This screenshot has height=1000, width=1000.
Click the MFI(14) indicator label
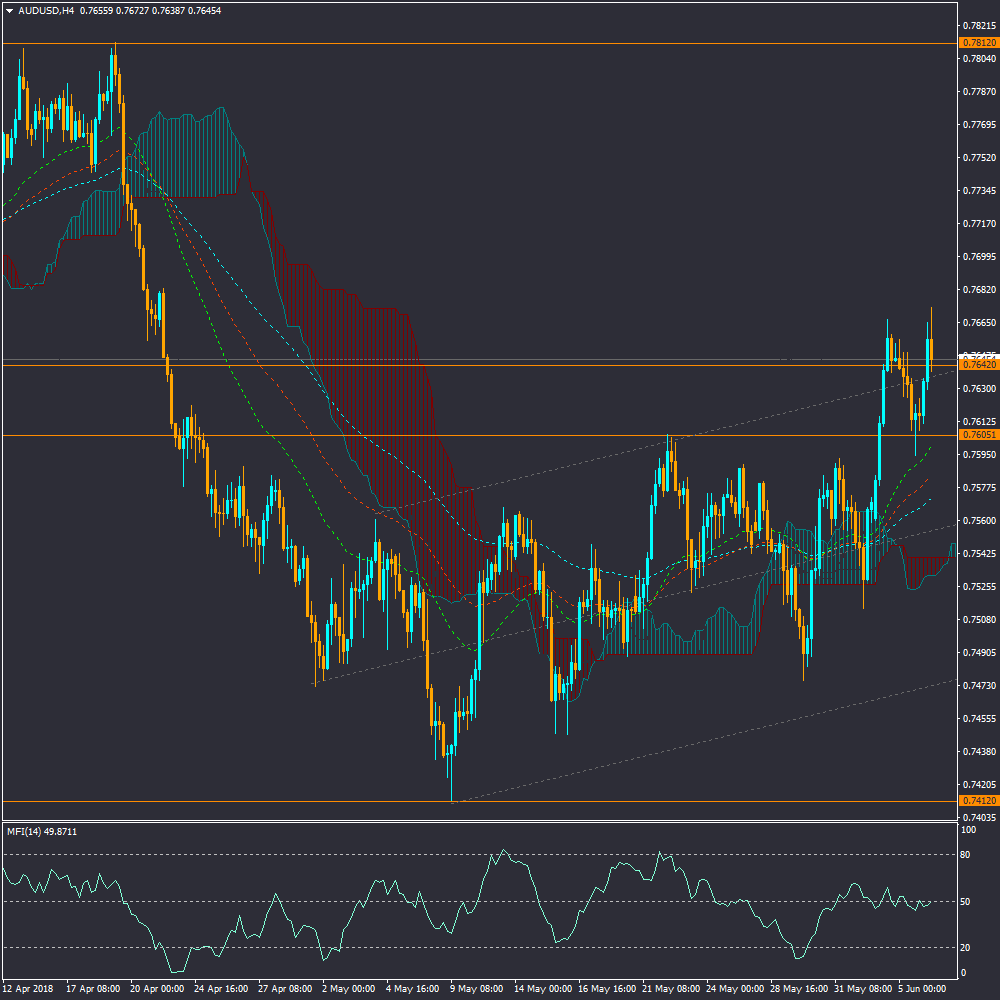tap(42, 832)
